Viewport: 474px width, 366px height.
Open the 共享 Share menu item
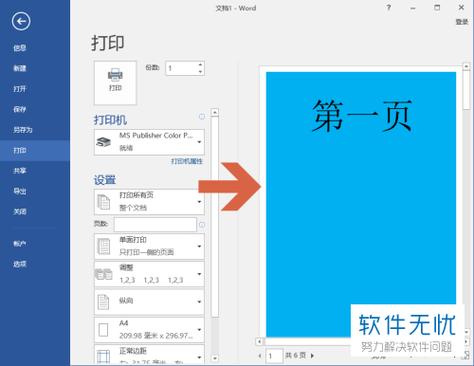[x=20, y=171]
